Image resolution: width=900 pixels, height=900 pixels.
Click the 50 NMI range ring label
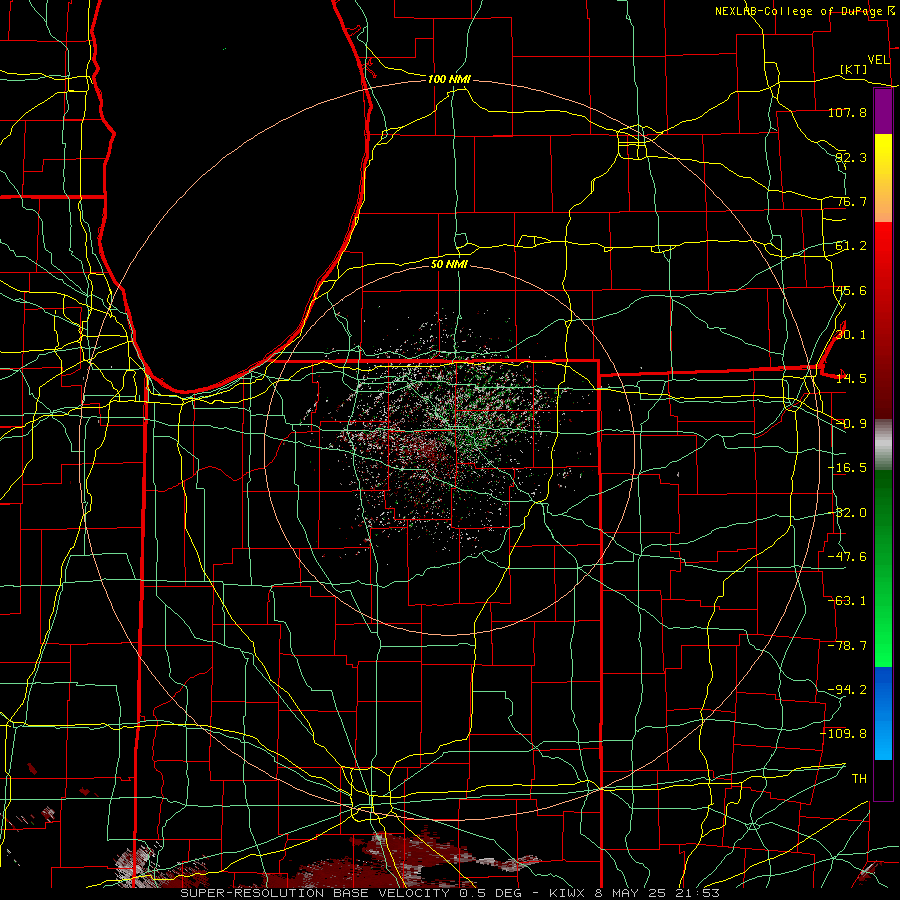449,264
